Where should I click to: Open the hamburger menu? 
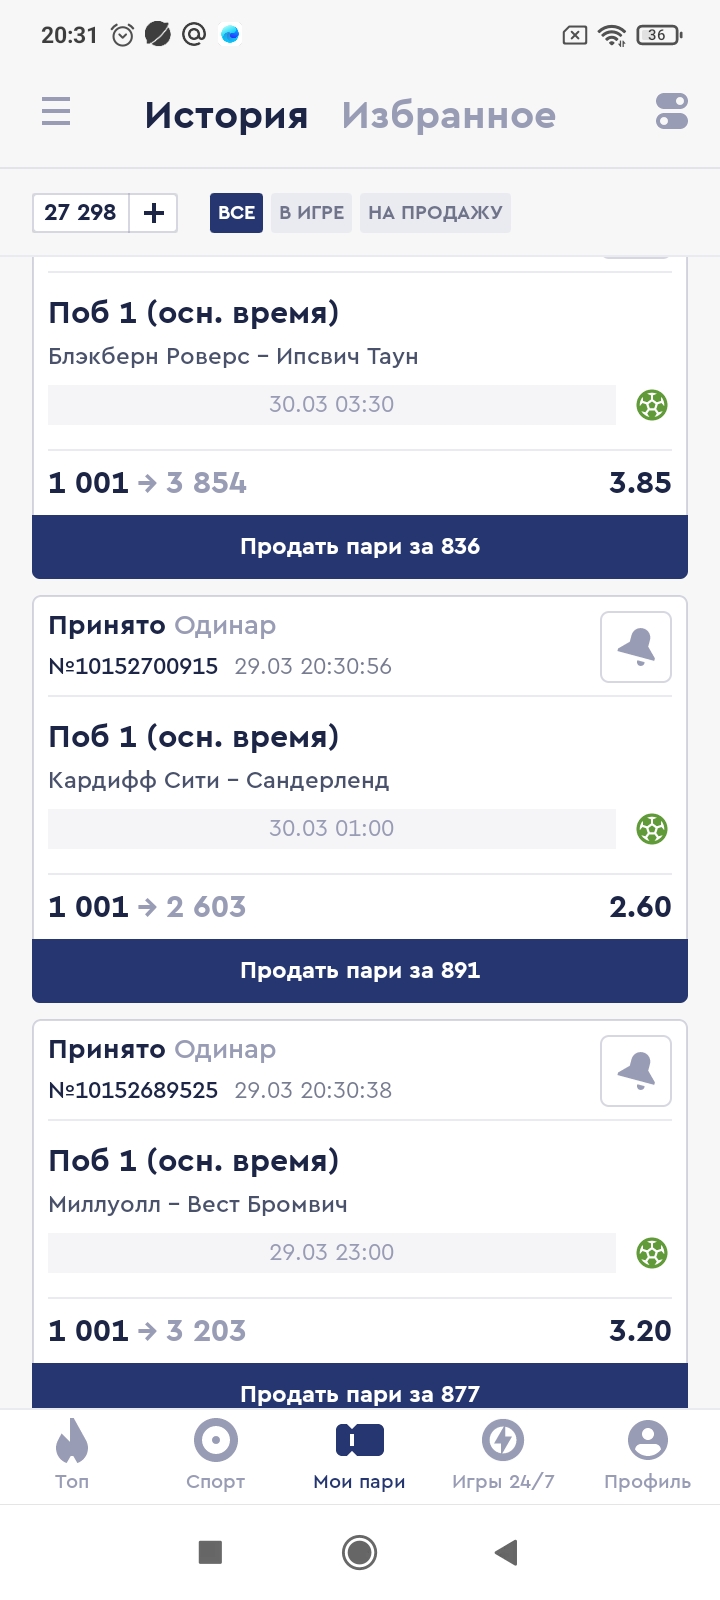56,111
